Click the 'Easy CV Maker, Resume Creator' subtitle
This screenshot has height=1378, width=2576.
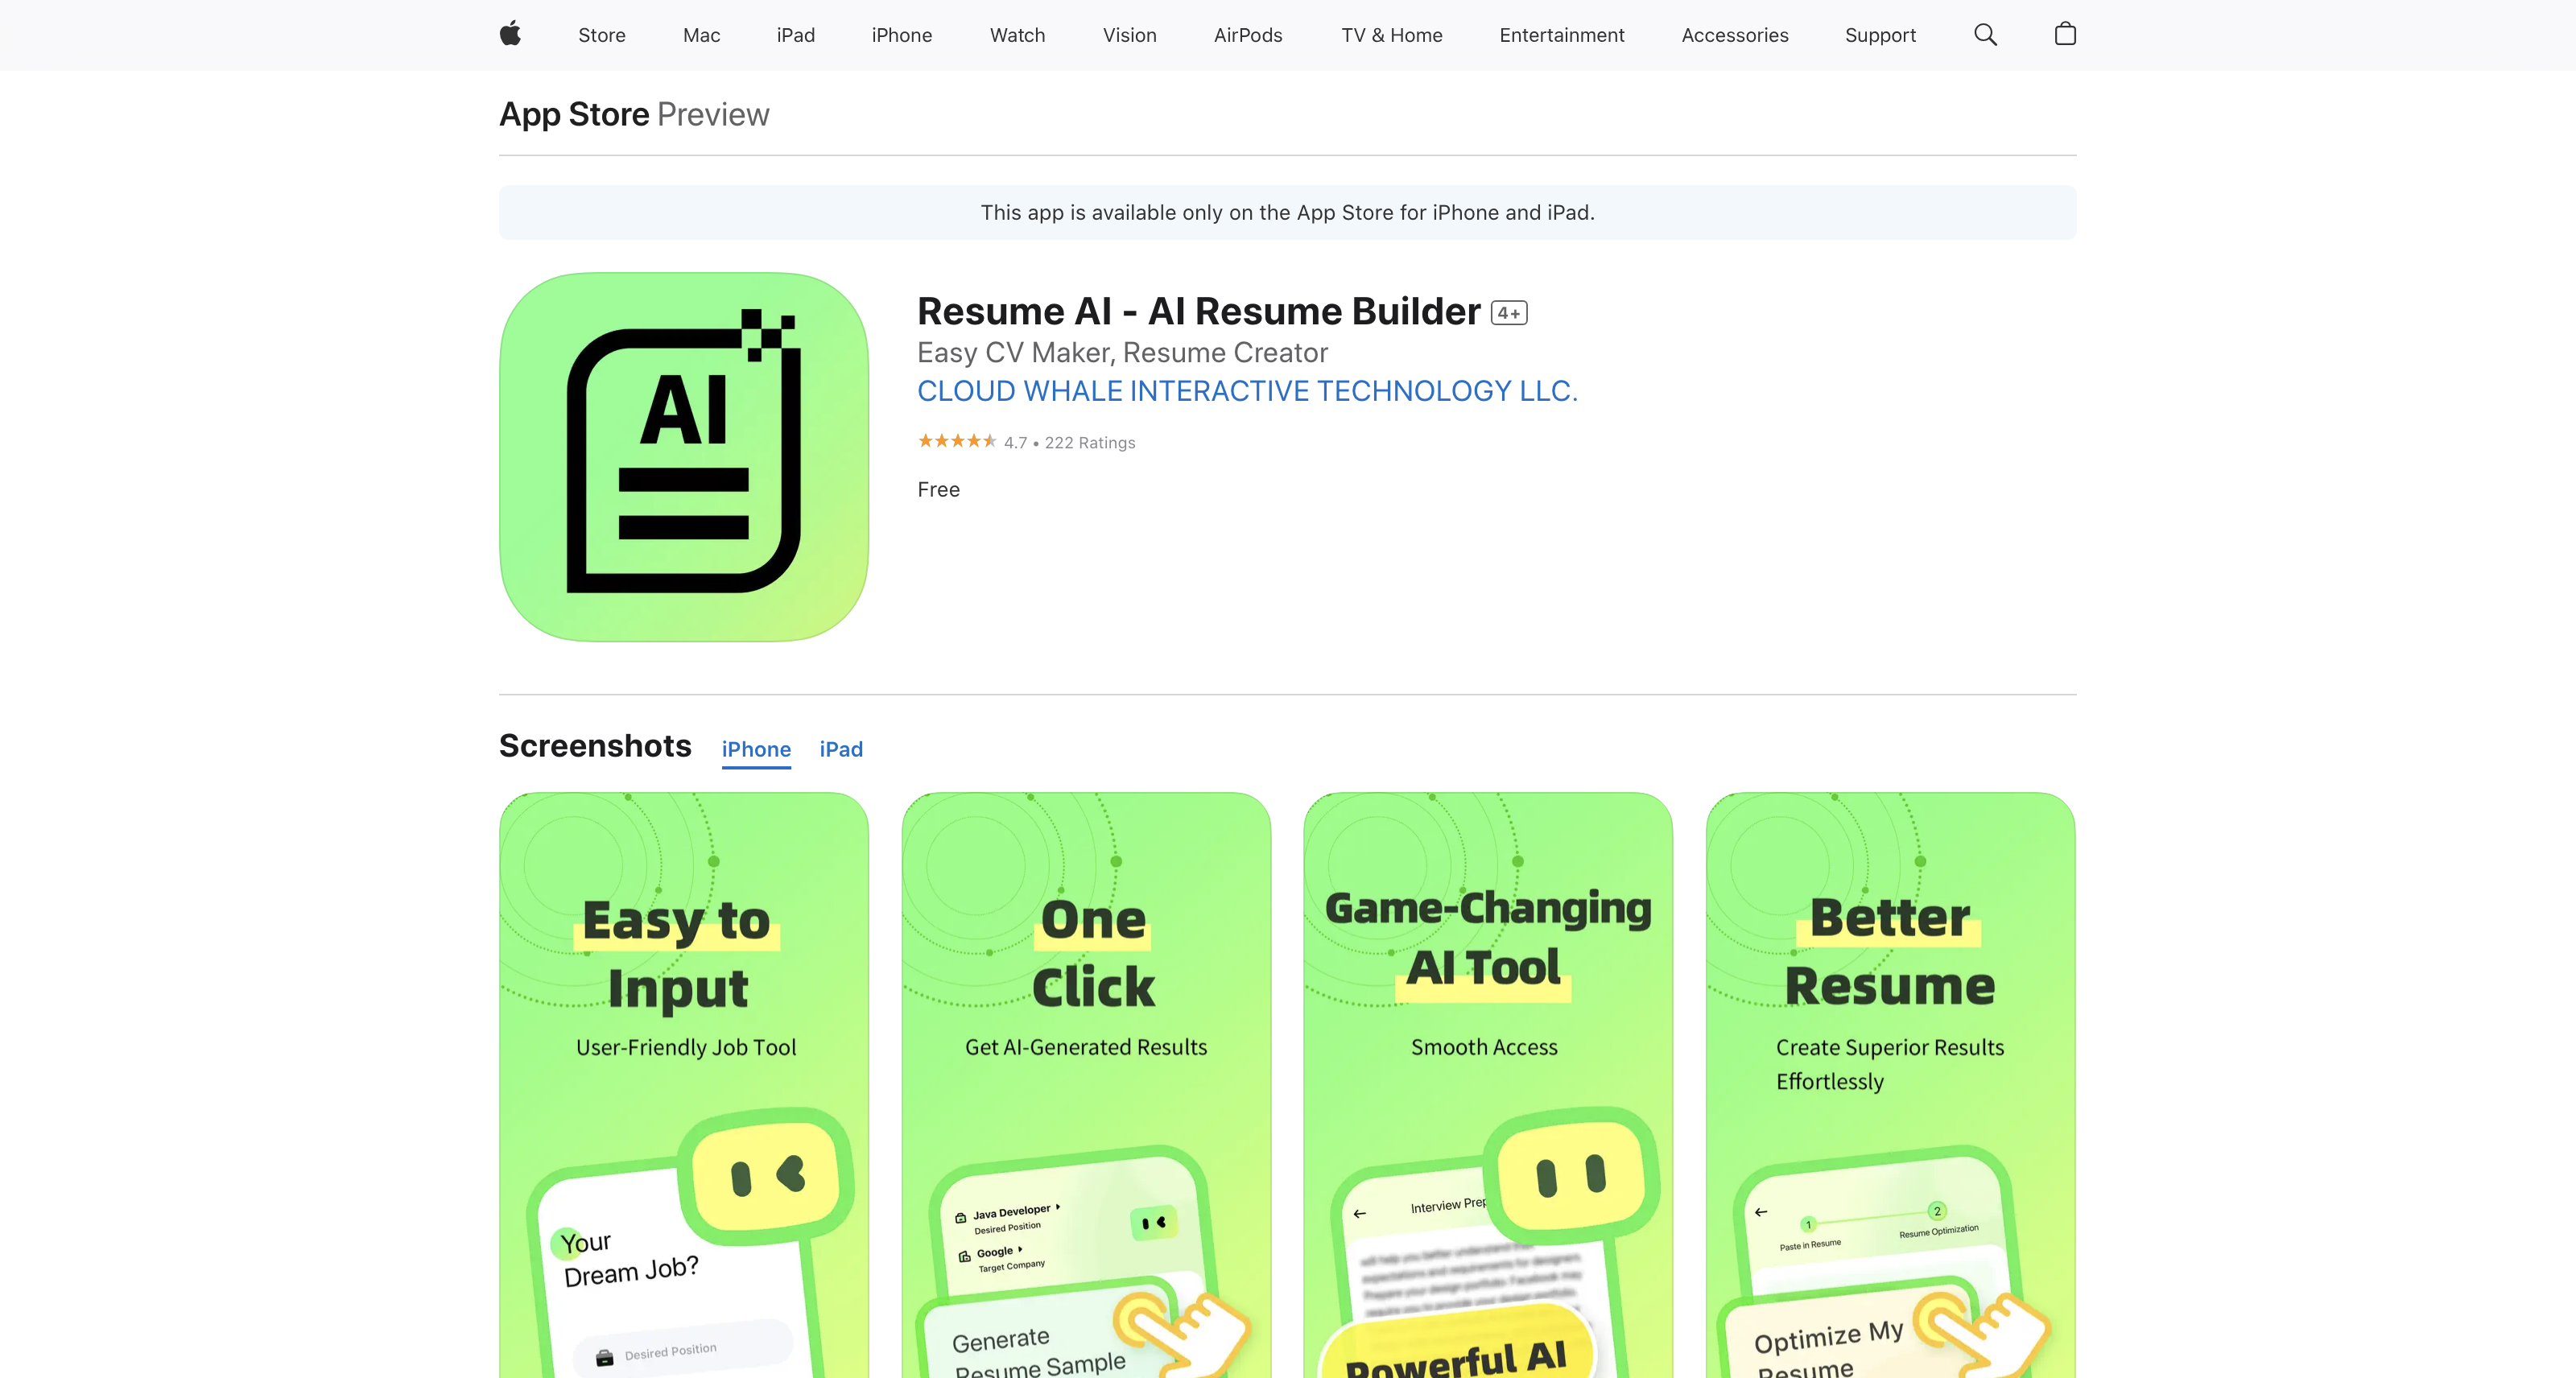[1123, 353]
